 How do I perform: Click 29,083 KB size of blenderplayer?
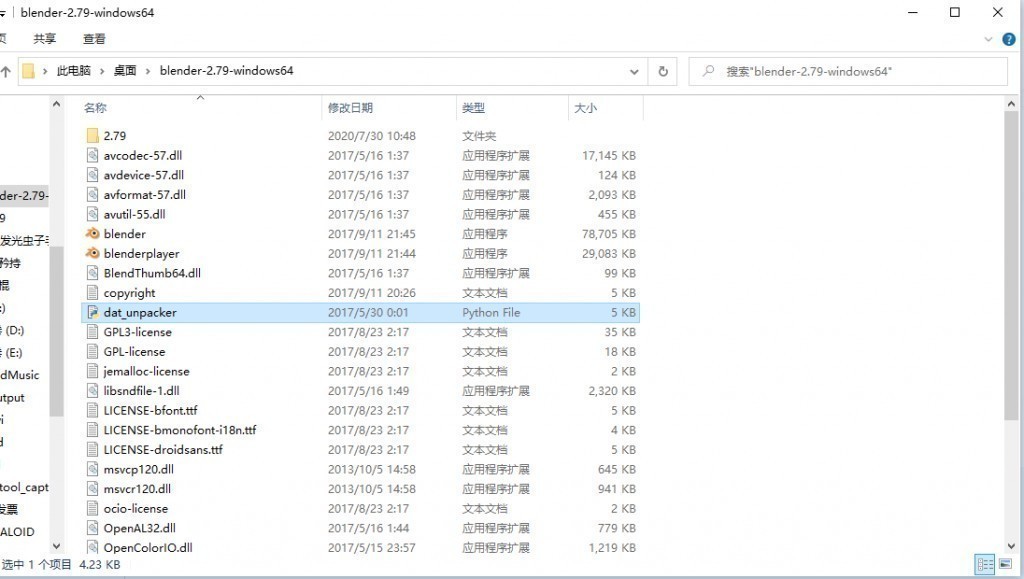tap(609, 253)
